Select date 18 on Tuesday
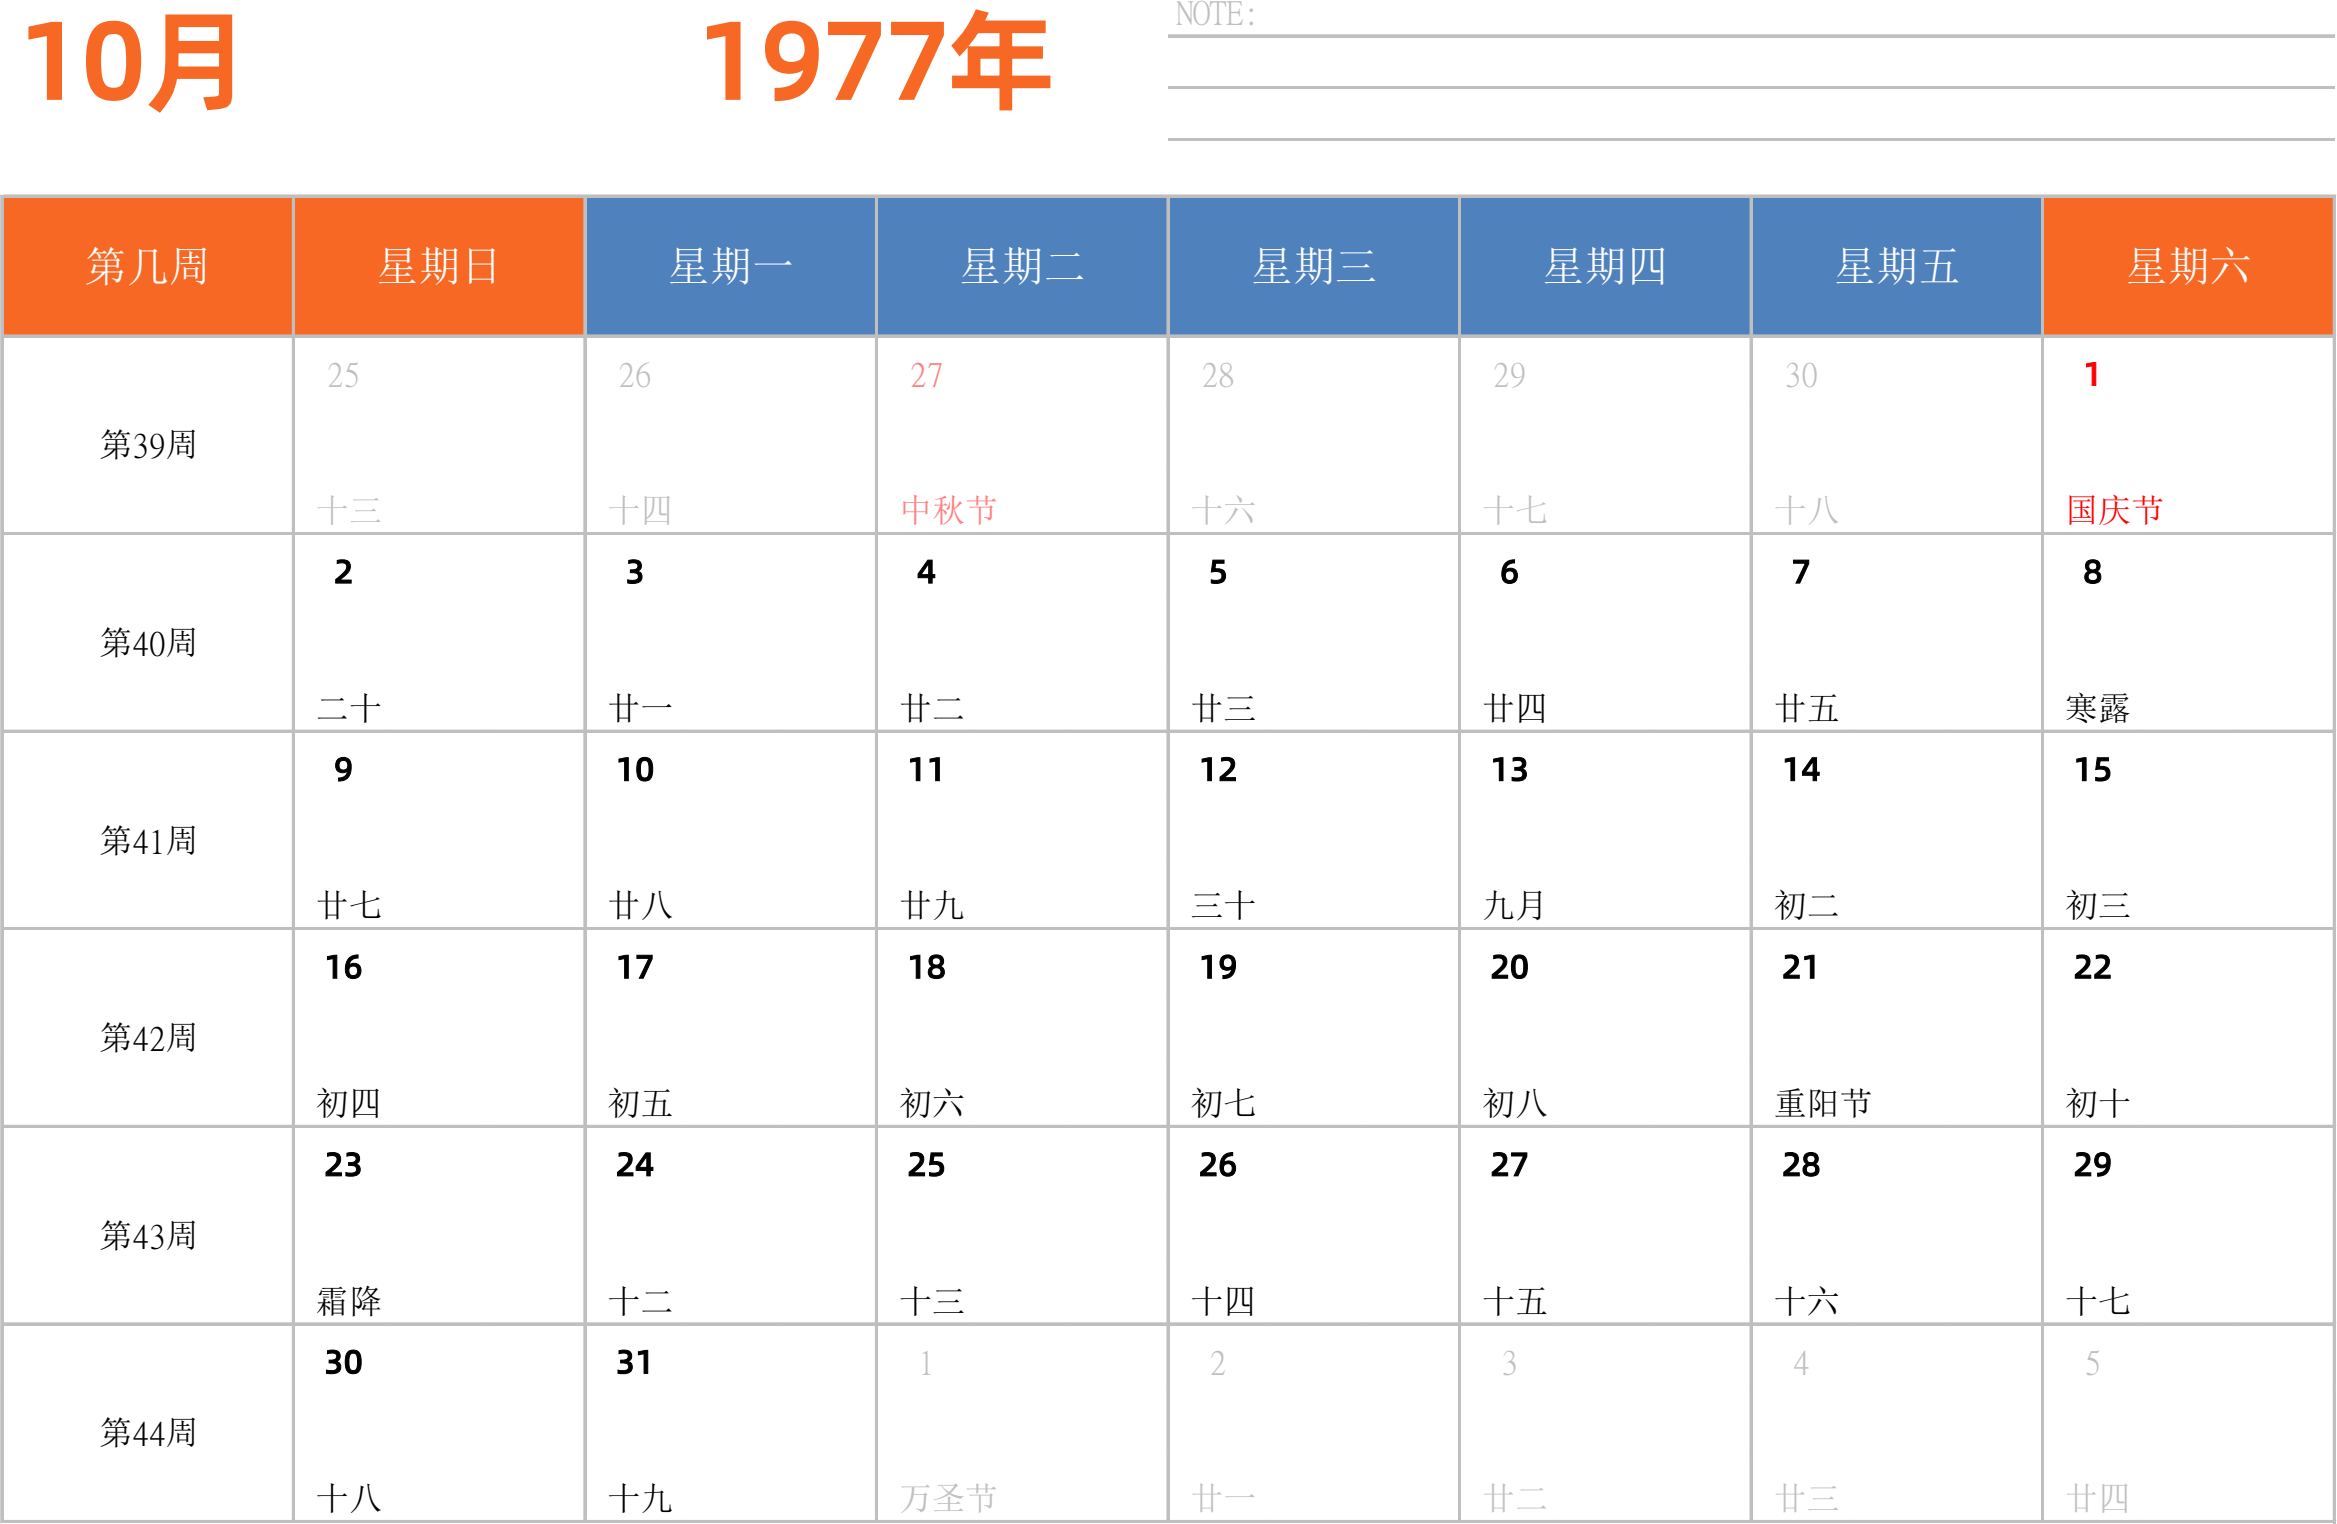 pos(926,968)
